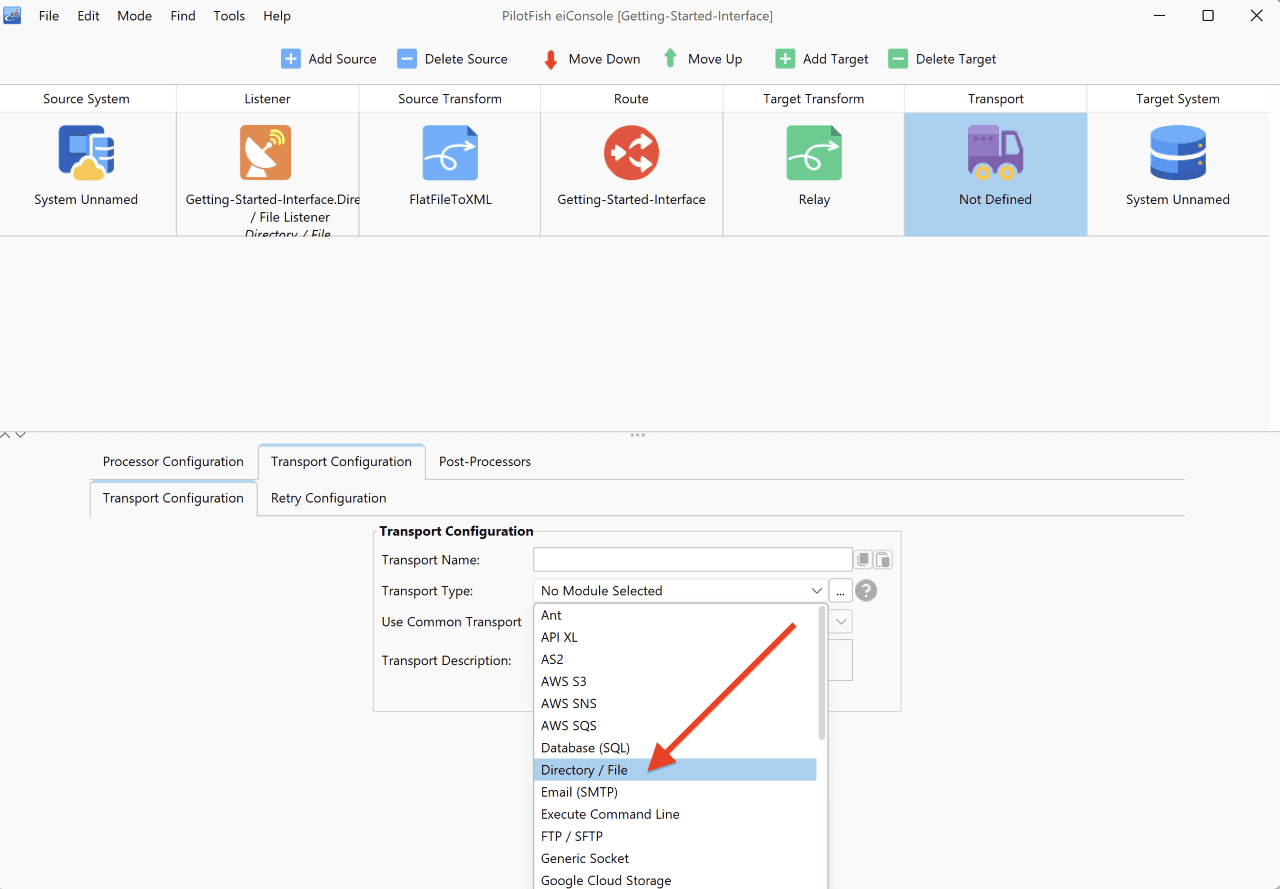Click the Target Transform column header

point(813,99)
